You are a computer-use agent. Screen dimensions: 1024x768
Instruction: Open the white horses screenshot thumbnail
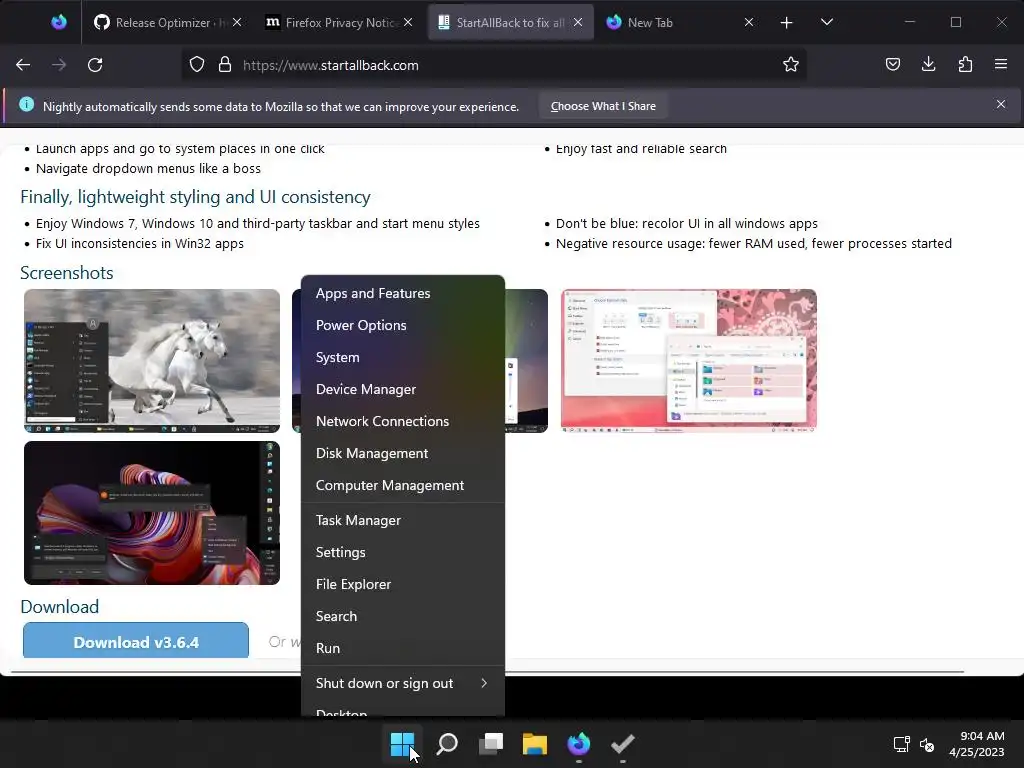coord(152,361)
